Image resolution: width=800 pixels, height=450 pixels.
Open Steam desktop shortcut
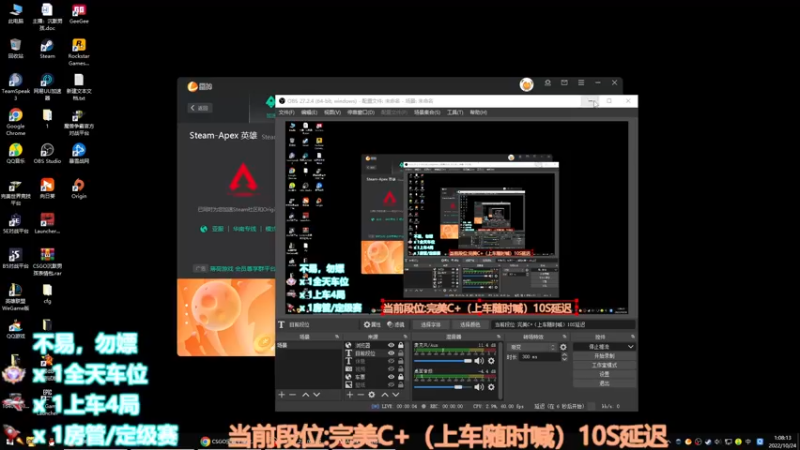tap(47, 48)
